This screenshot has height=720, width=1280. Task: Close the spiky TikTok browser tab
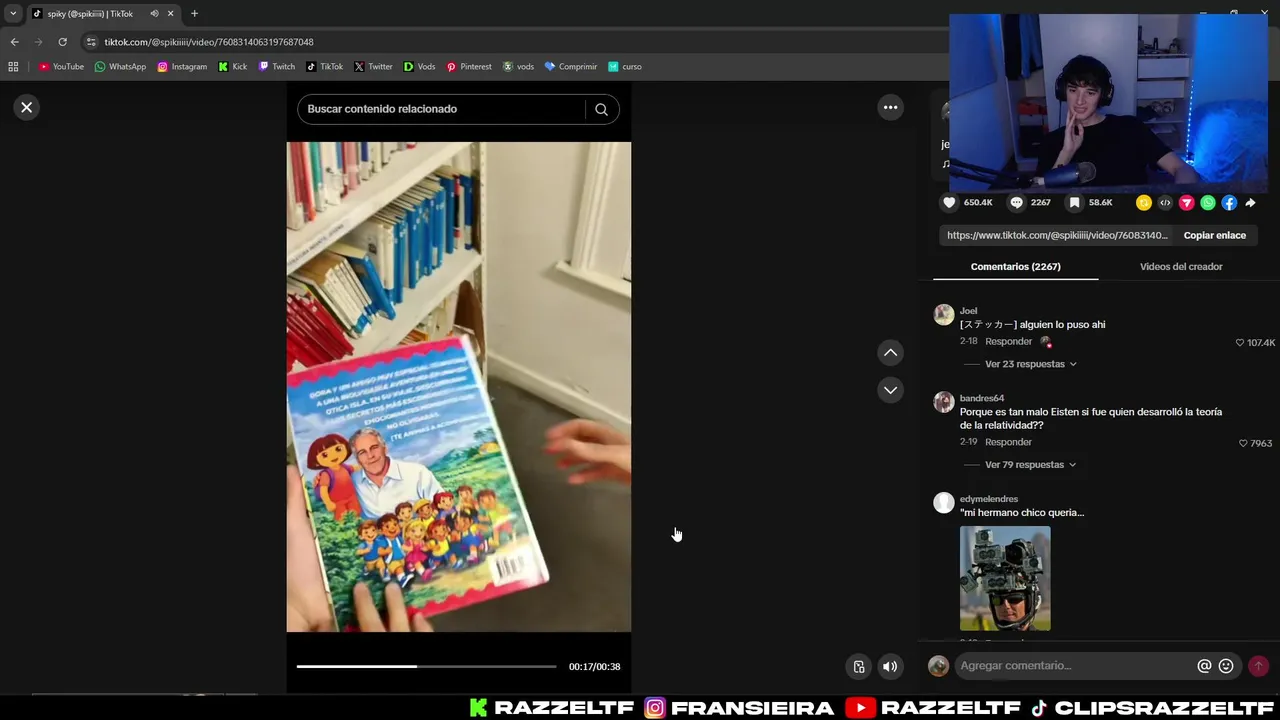coord(170,14)
